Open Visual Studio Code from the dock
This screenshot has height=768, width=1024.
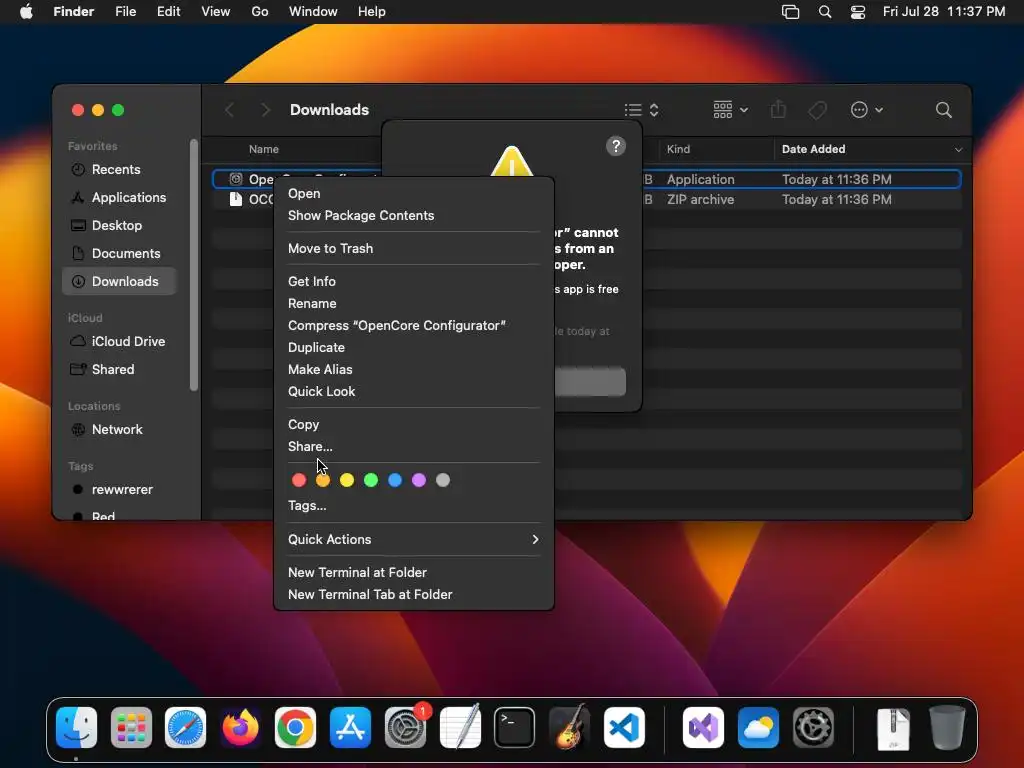tap(624, 728)
